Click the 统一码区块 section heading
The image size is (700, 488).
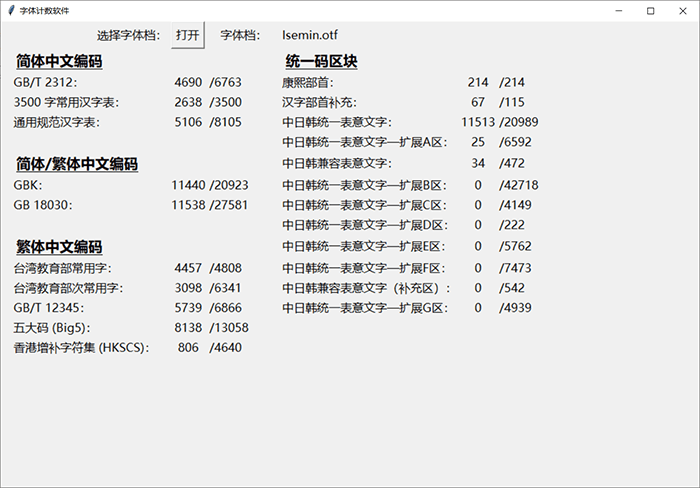(x=322, y=62)
